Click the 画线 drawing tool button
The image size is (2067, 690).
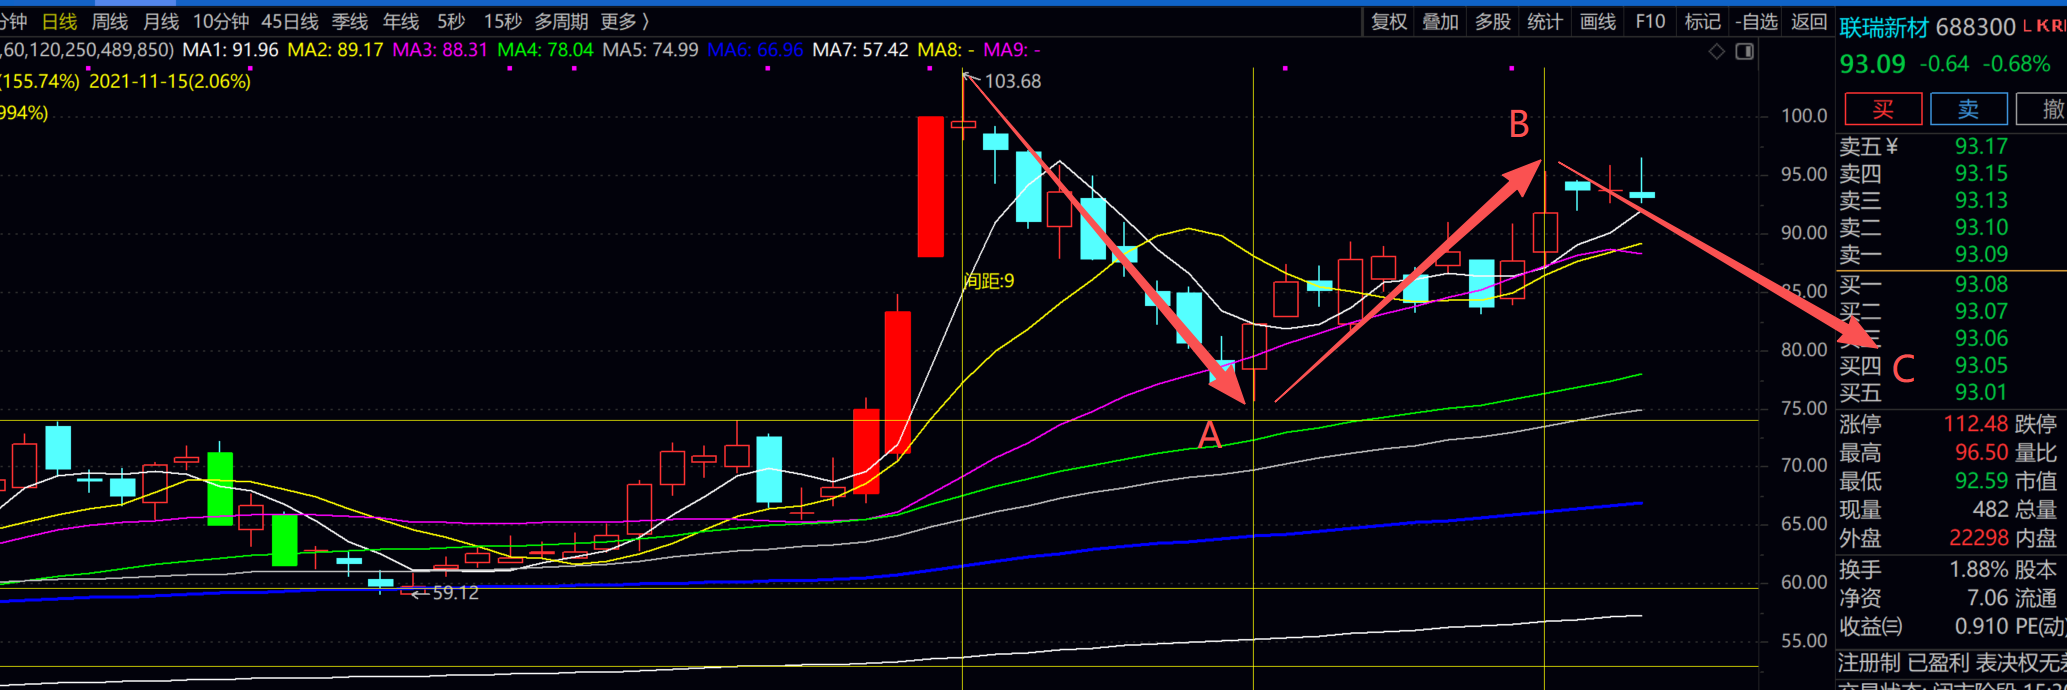[1598, 21]
